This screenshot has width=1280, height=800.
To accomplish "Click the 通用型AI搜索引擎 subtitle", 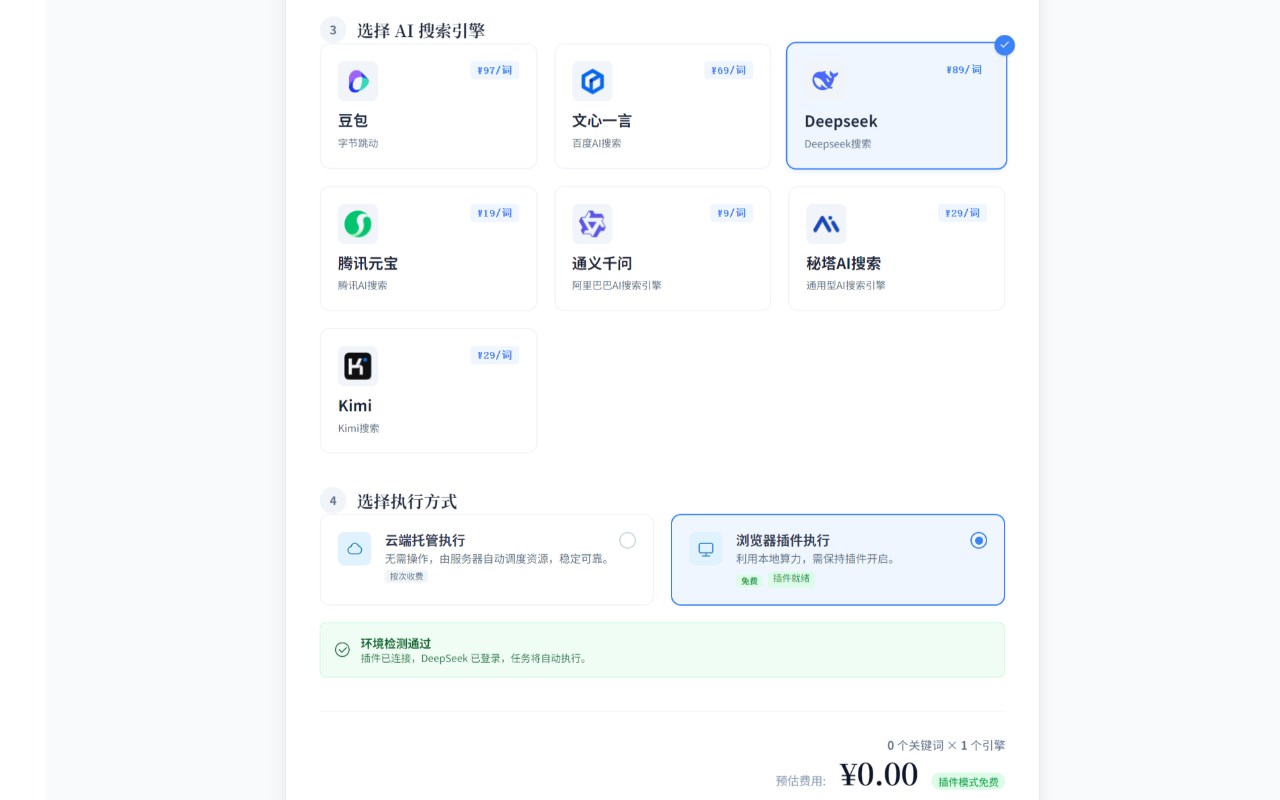I will [846, 285].
